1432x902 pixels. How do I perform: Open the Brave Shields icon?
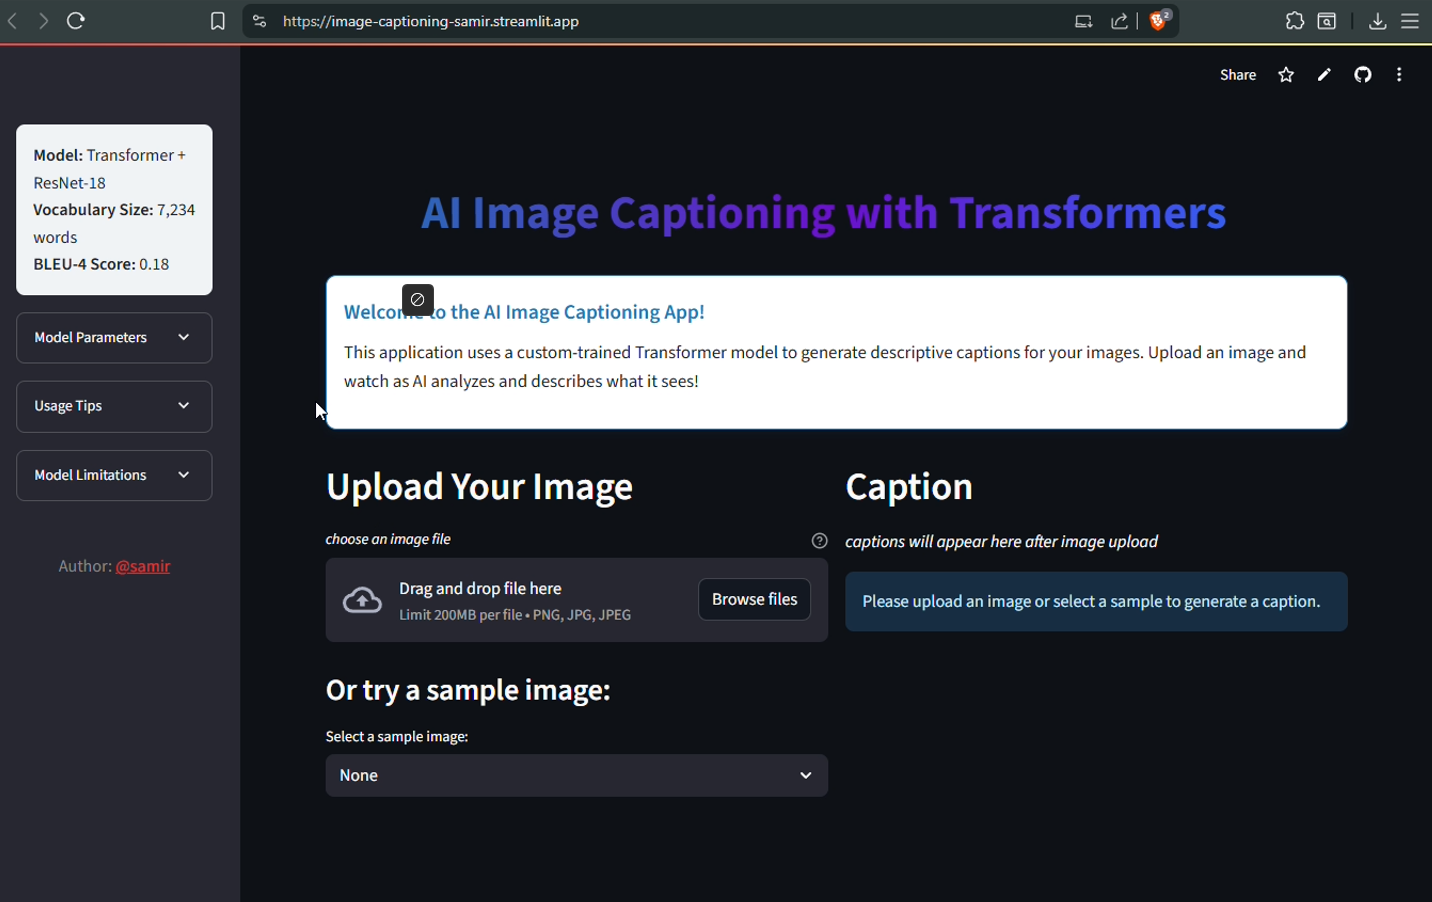1159,21
